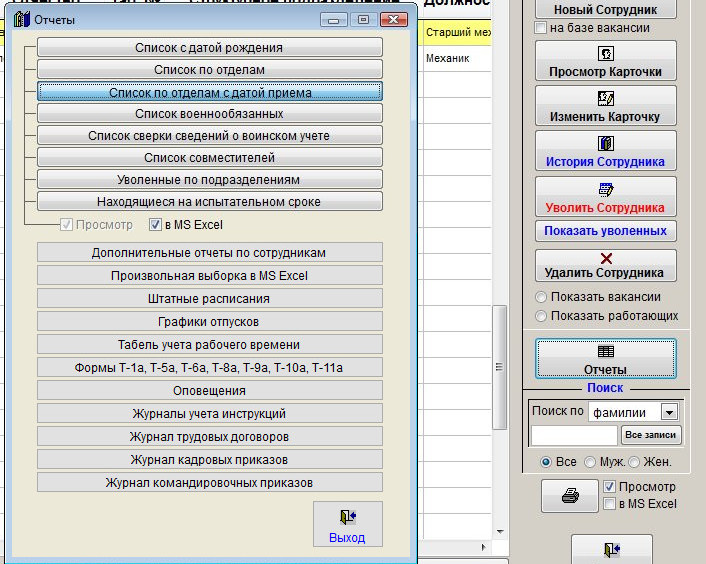Close the Отчеты window
This screenshot has height=564, width=706.
[394, 19]
